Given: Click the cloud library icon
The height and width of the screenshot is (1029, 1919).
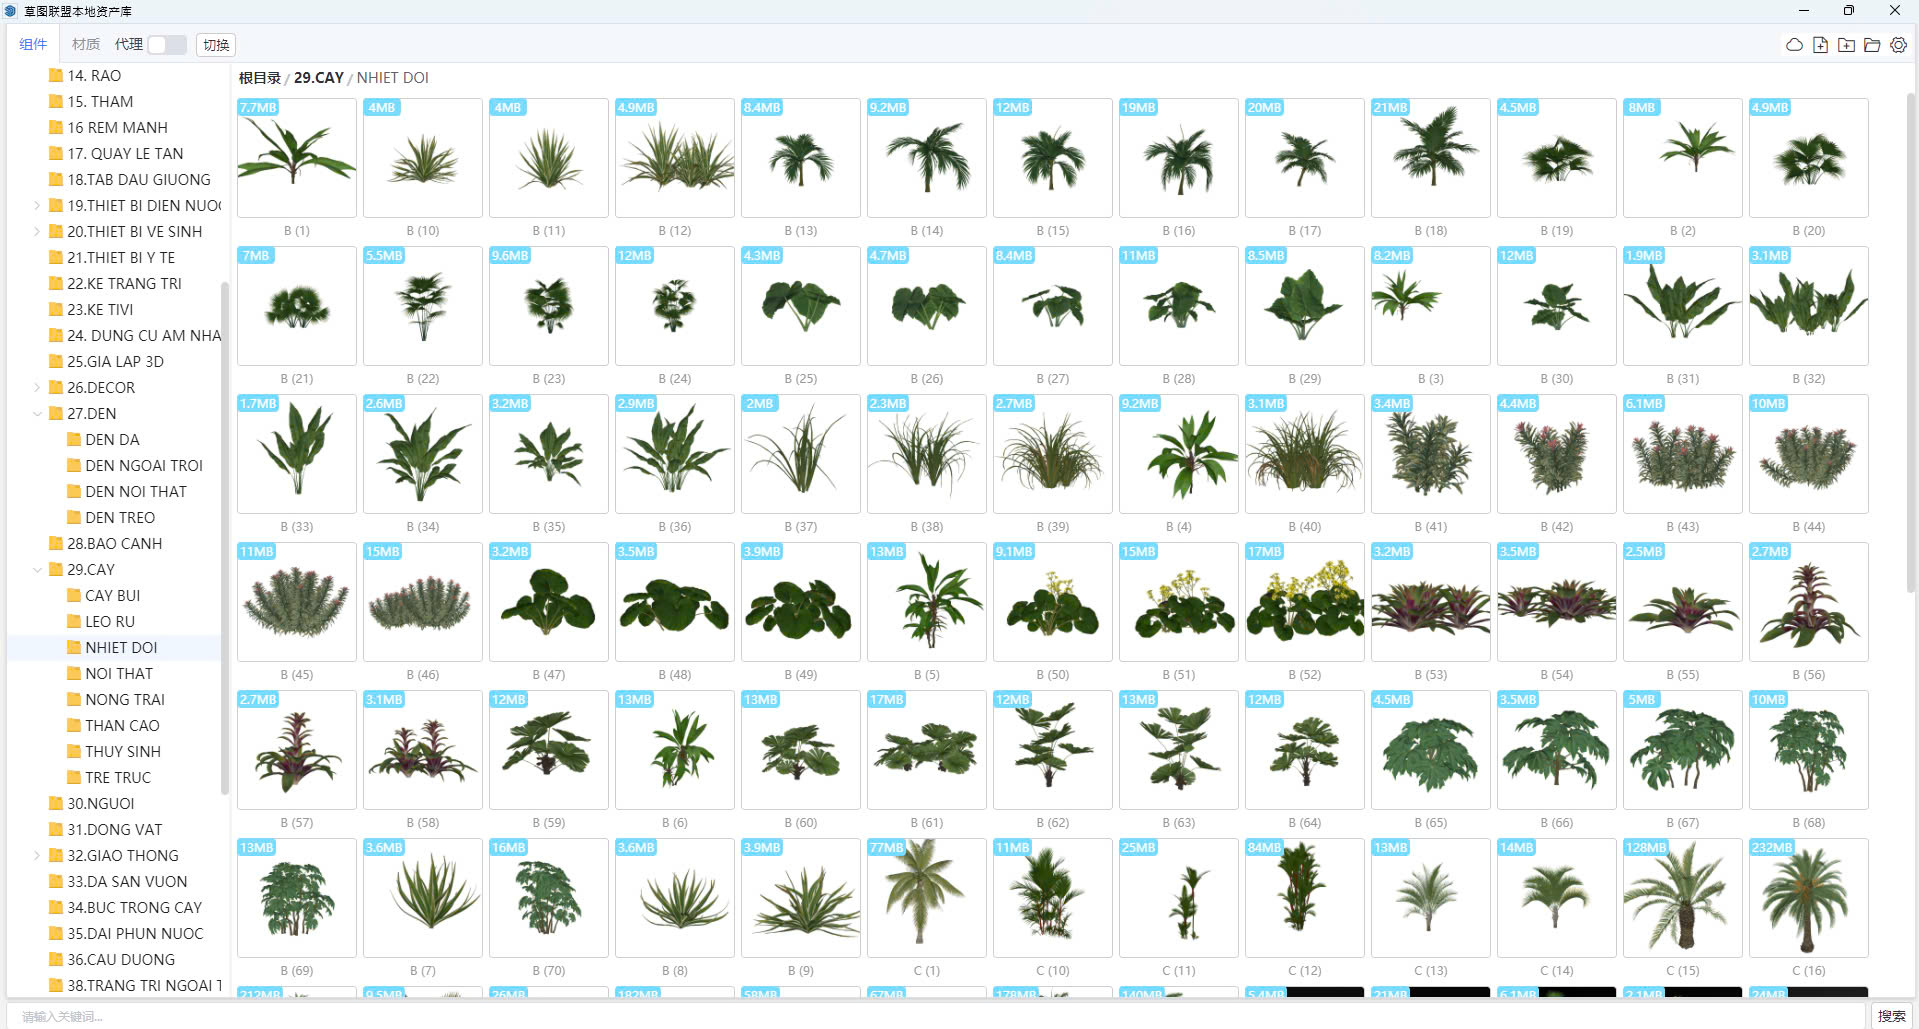Looking at the screenshot, I should pos(1794,45).
